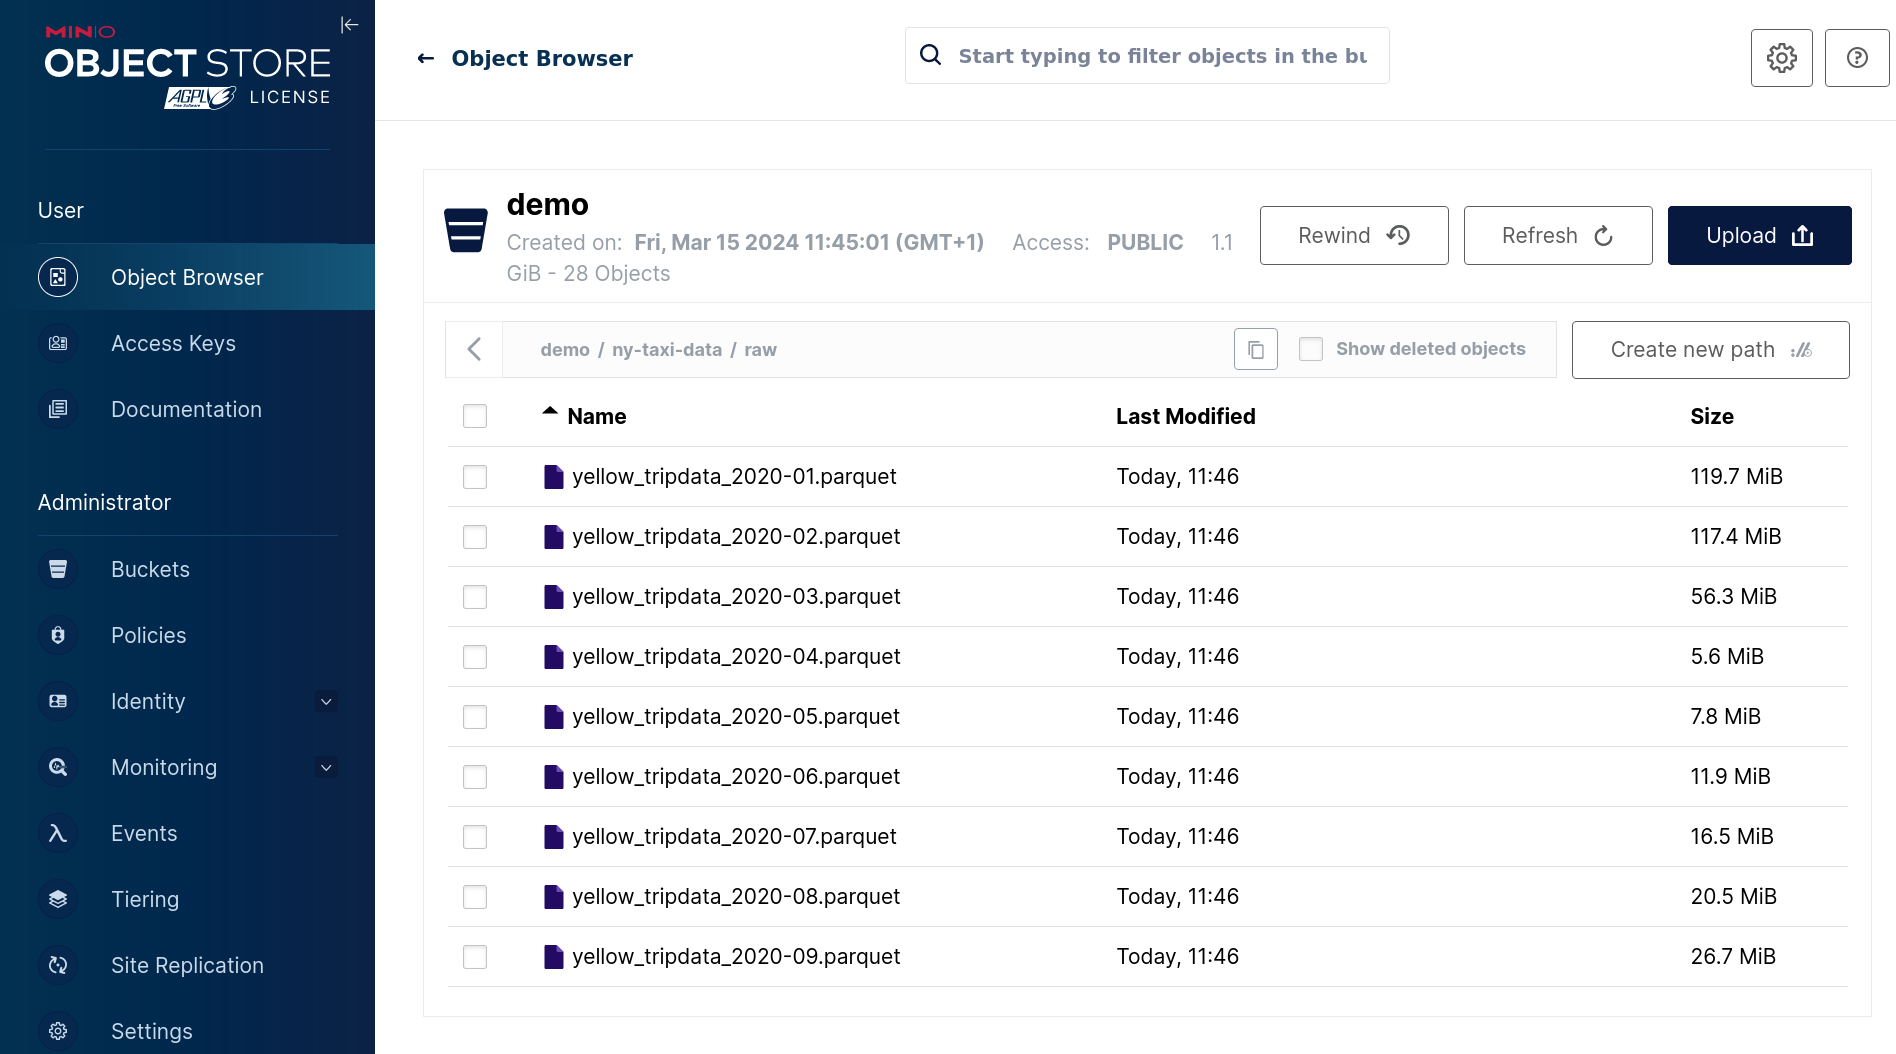Click the file icon of yellow_tripdata_2020-04.parquet
This screenshot has width=1896, height=1054.
553,657
